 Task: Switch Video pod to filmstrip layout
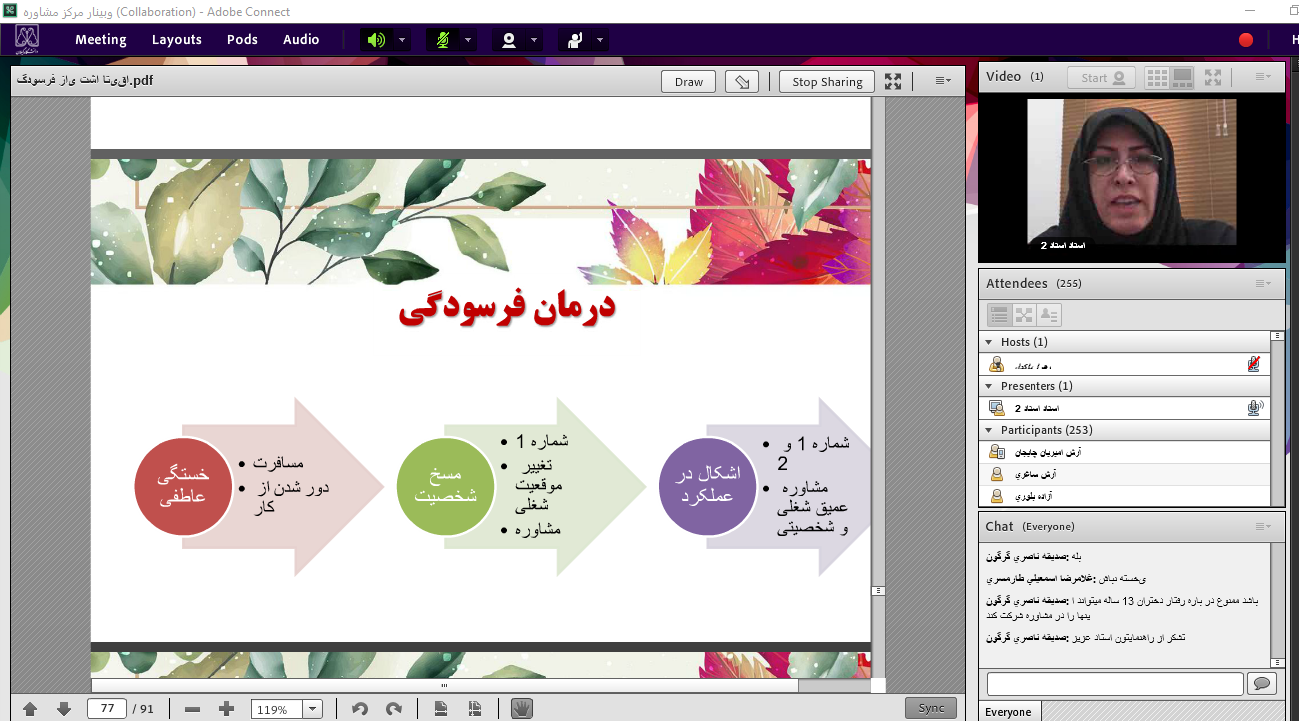1182,78
